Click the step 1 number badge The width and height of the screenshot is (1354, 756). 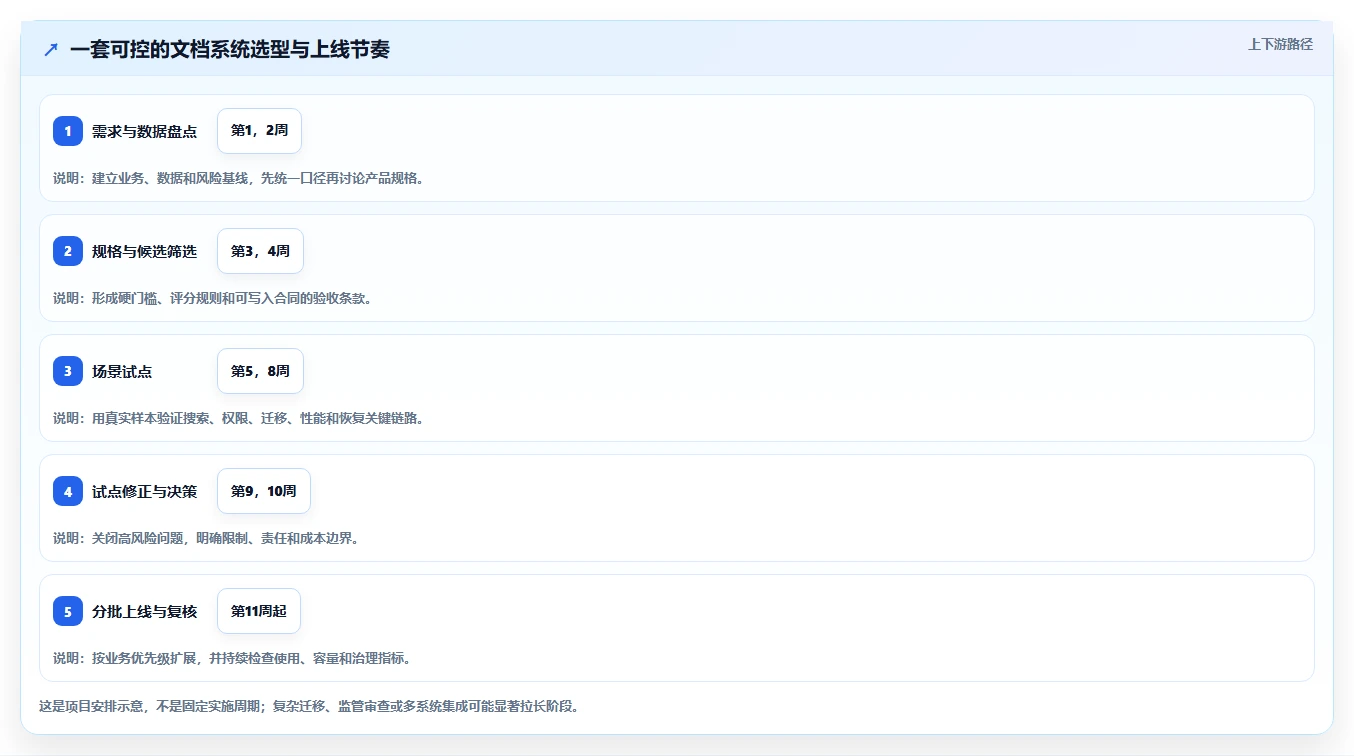click(x=68, y=131)
